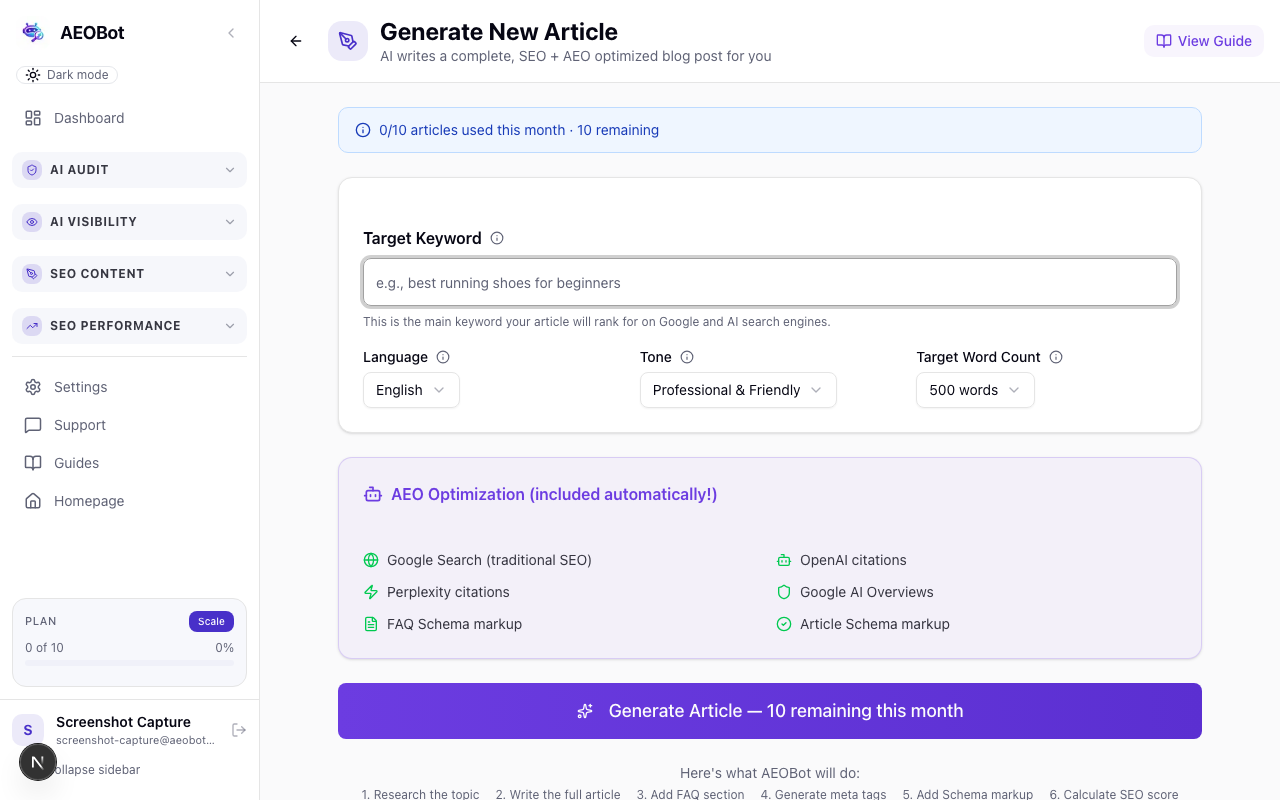Toggle Dark mode
1280x800 pixels.
click(67, 75)
